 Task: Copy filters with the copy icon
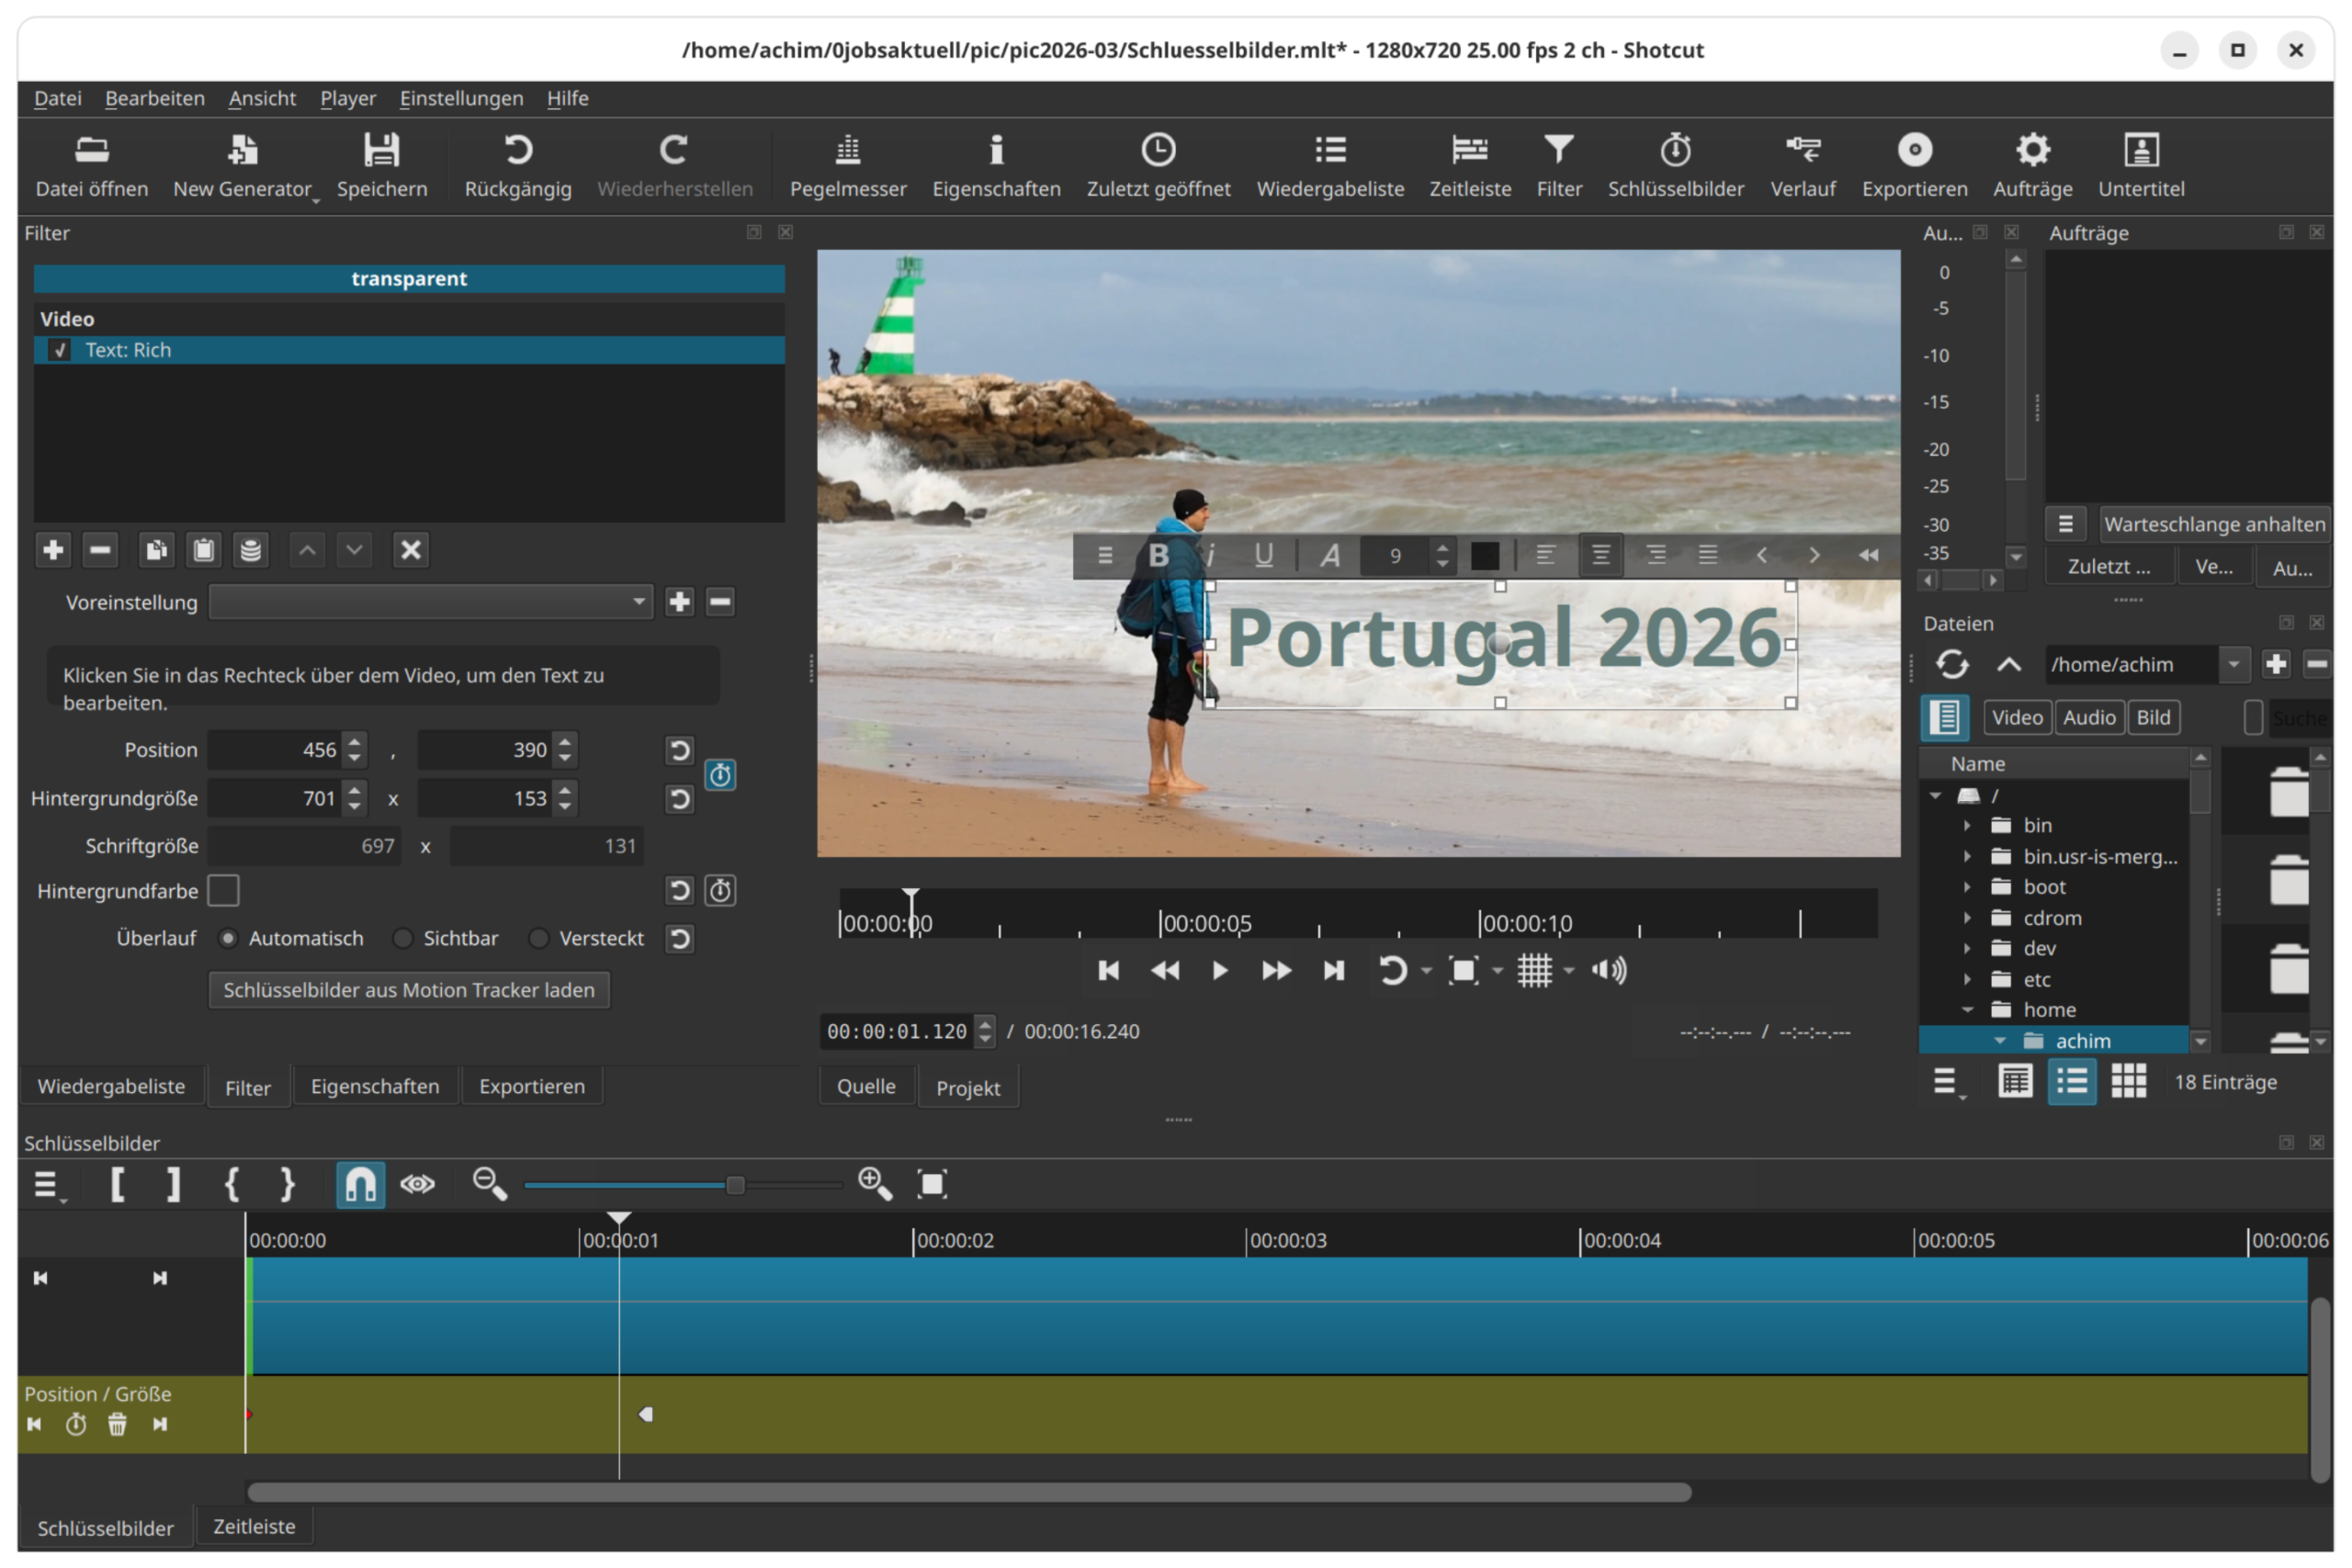pos(155,550)
